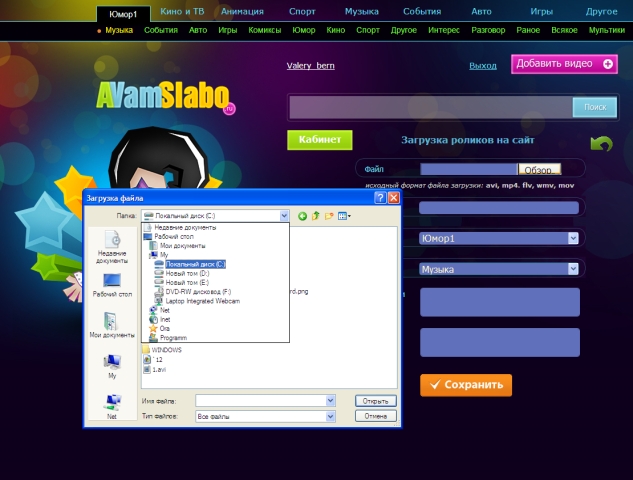The width and height of the screenshot is (633, 480).
Task: Click Открыть in the file dialog
Action: (x=375, y=401)
